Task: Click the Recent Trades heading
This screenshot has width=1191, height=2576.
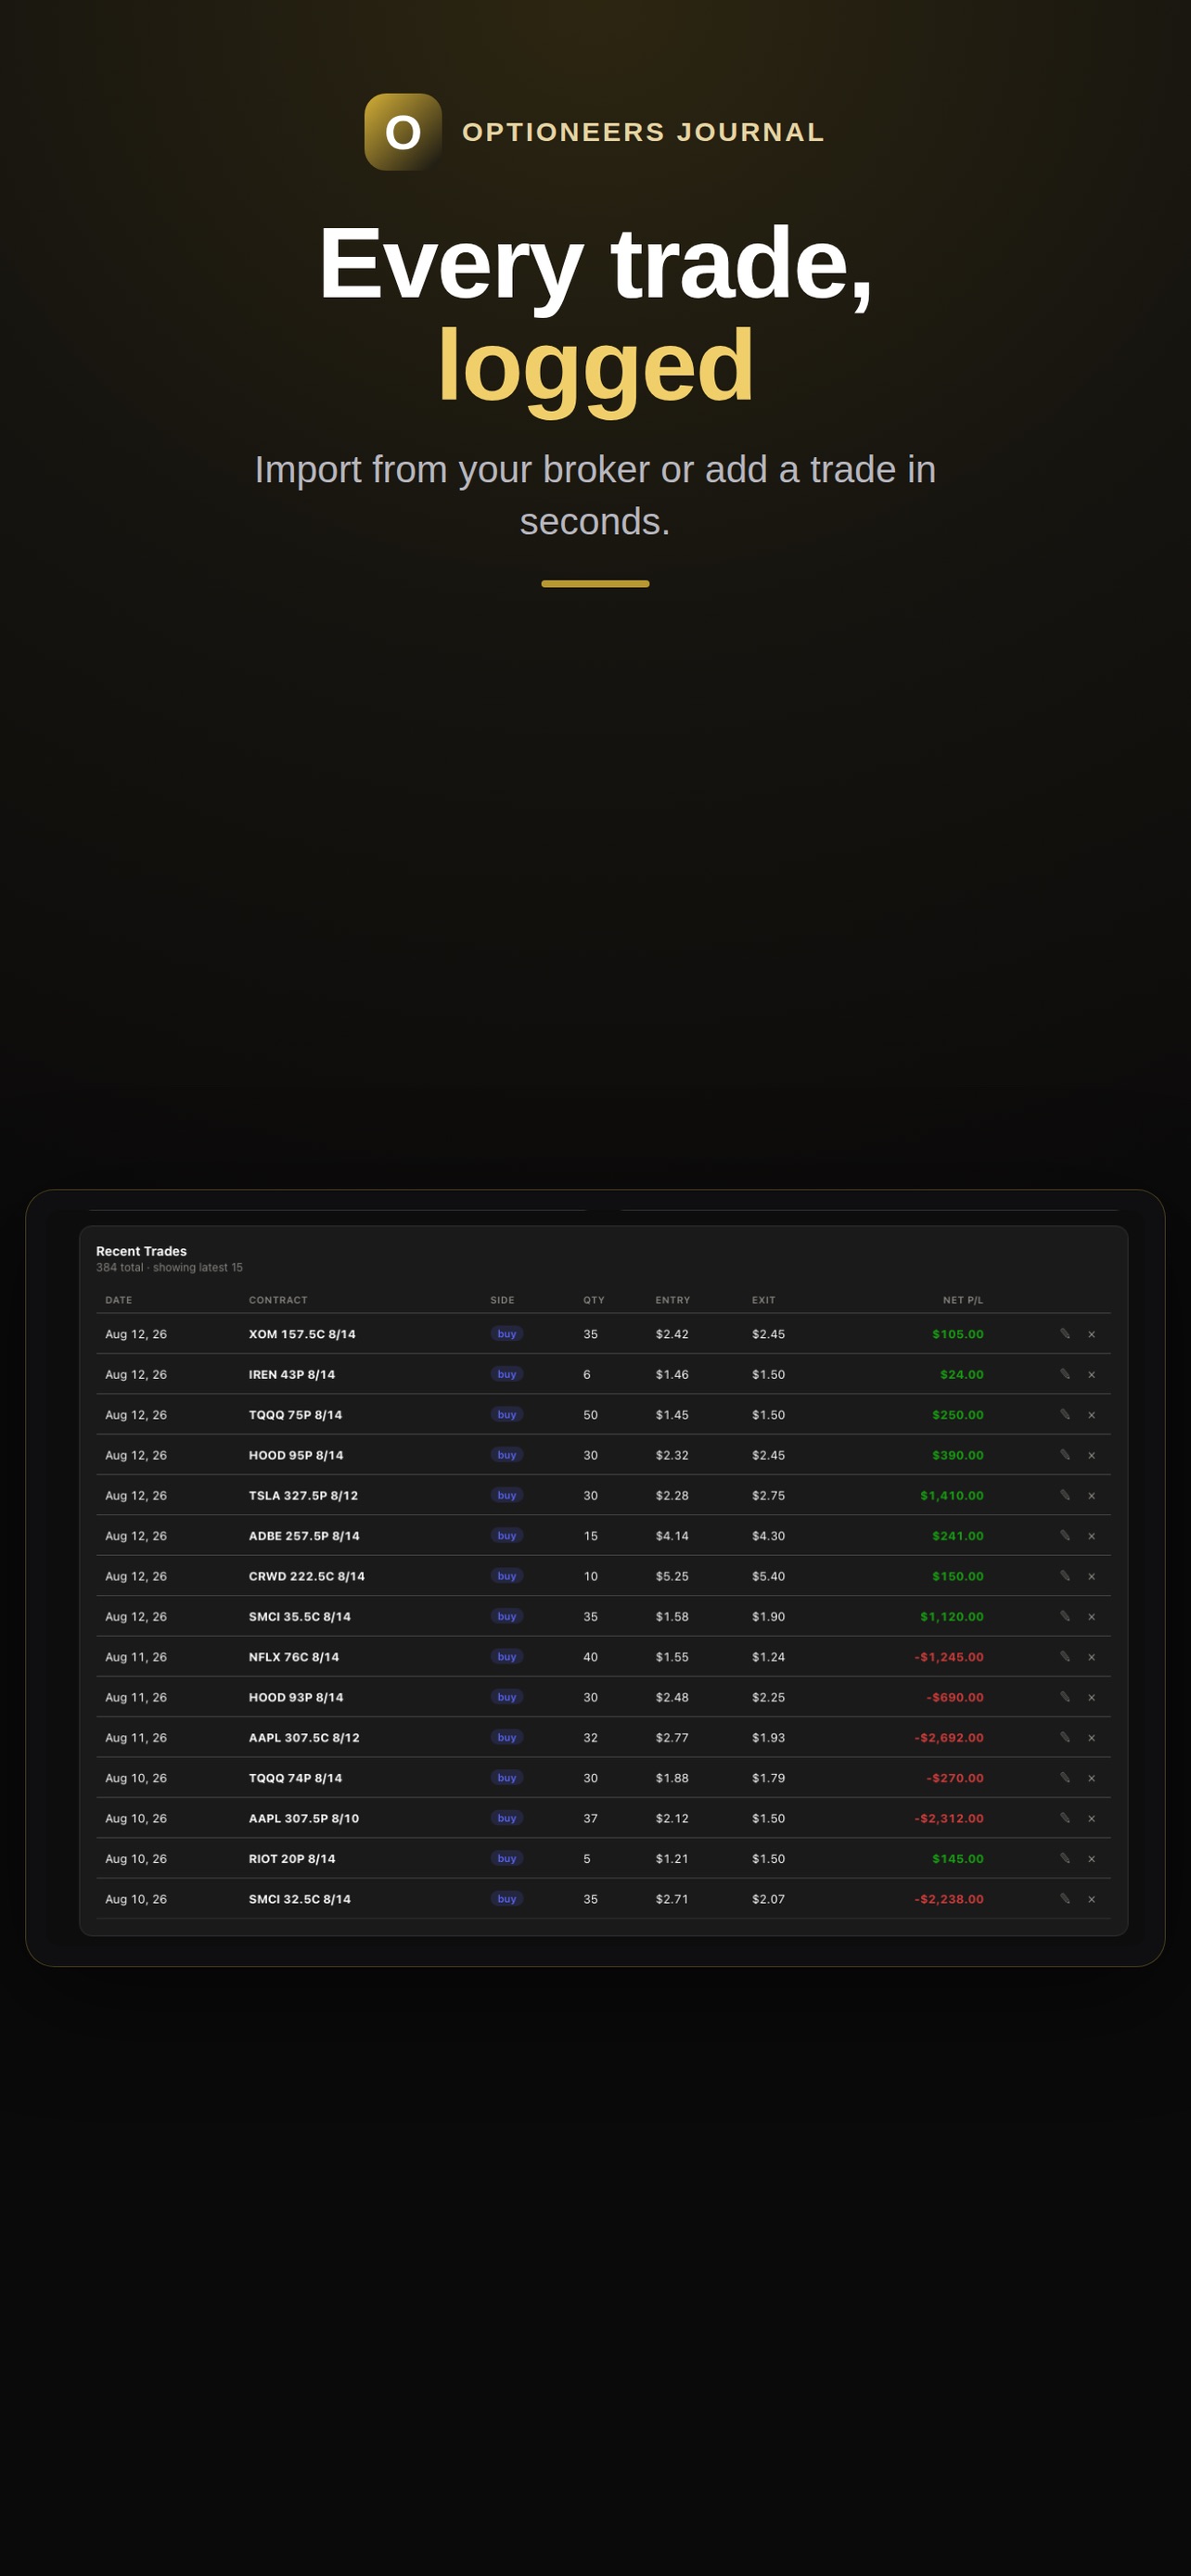Action: click(141, 1251)
